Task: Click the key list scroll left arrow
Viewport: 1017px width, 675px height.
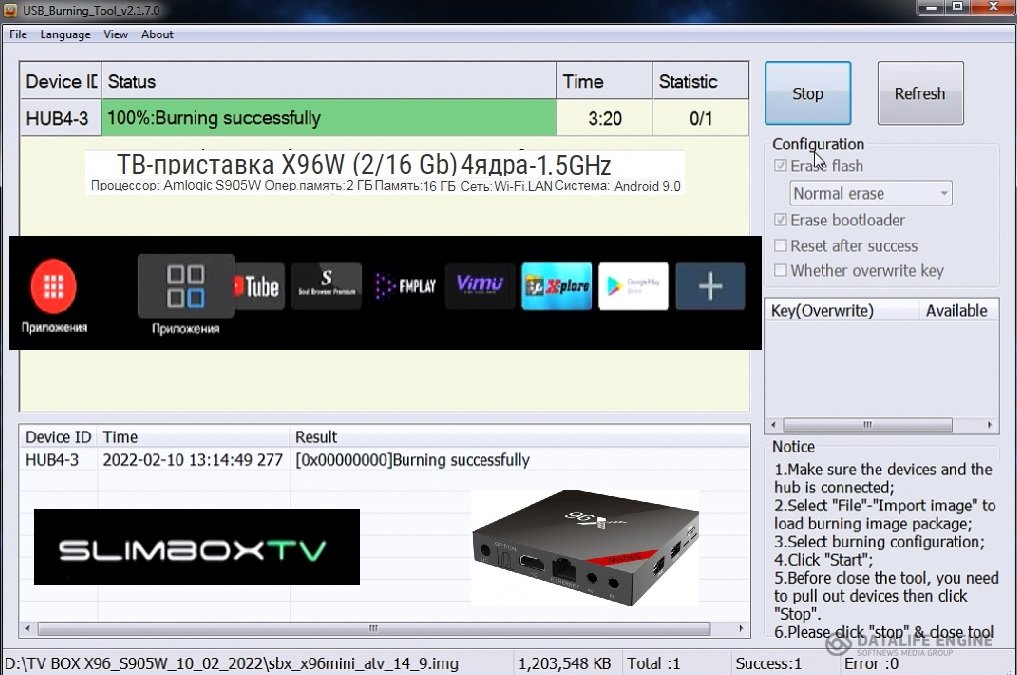Action: point(773,425)
